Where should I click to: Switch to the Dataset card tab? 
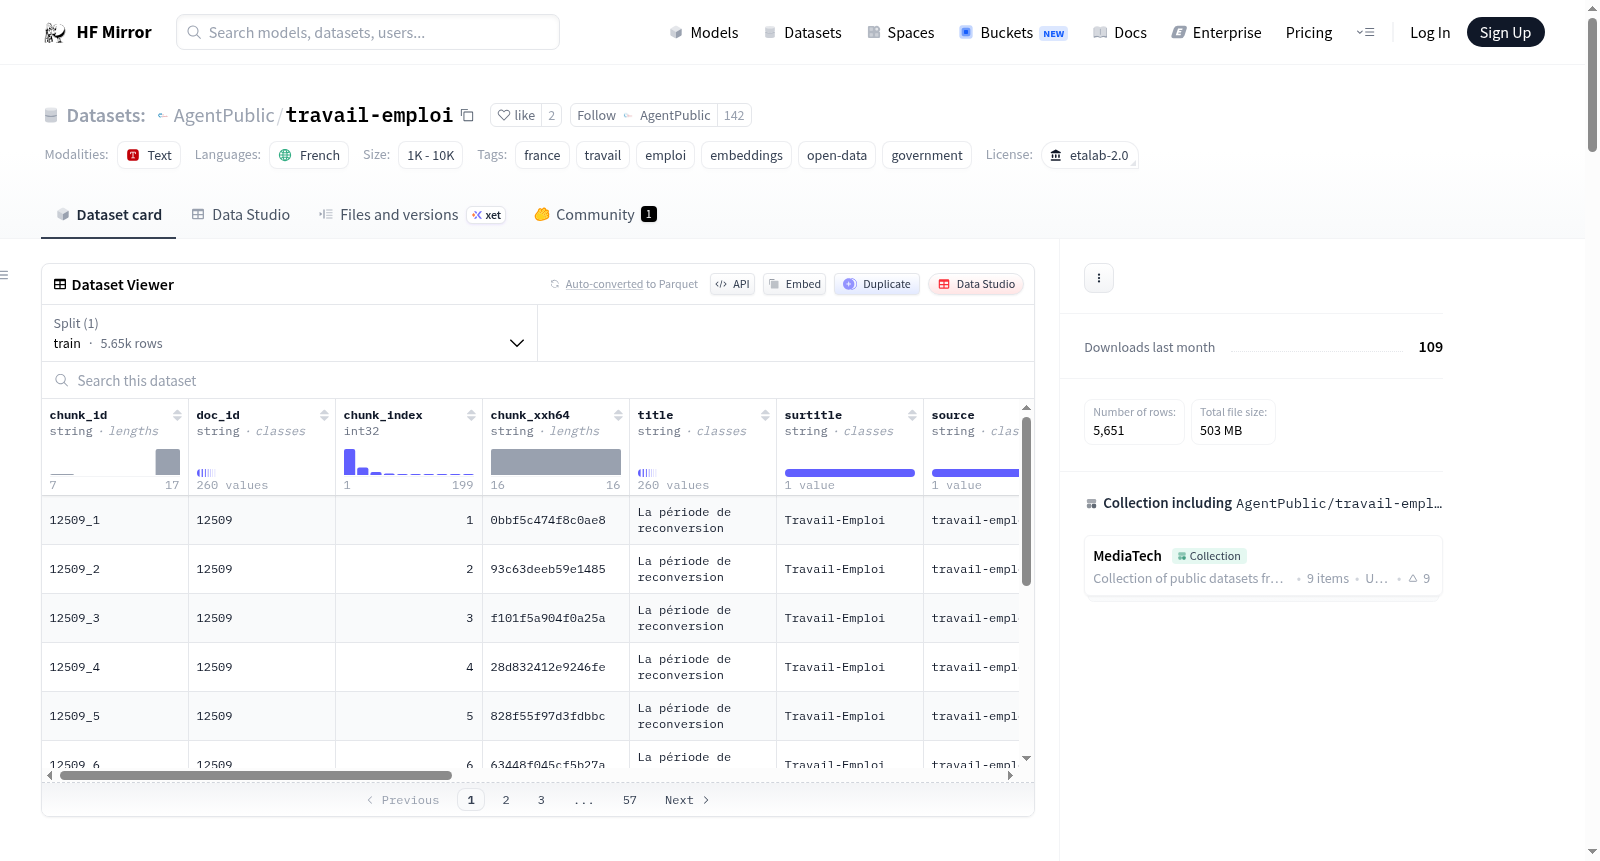(x=109, y=215)
